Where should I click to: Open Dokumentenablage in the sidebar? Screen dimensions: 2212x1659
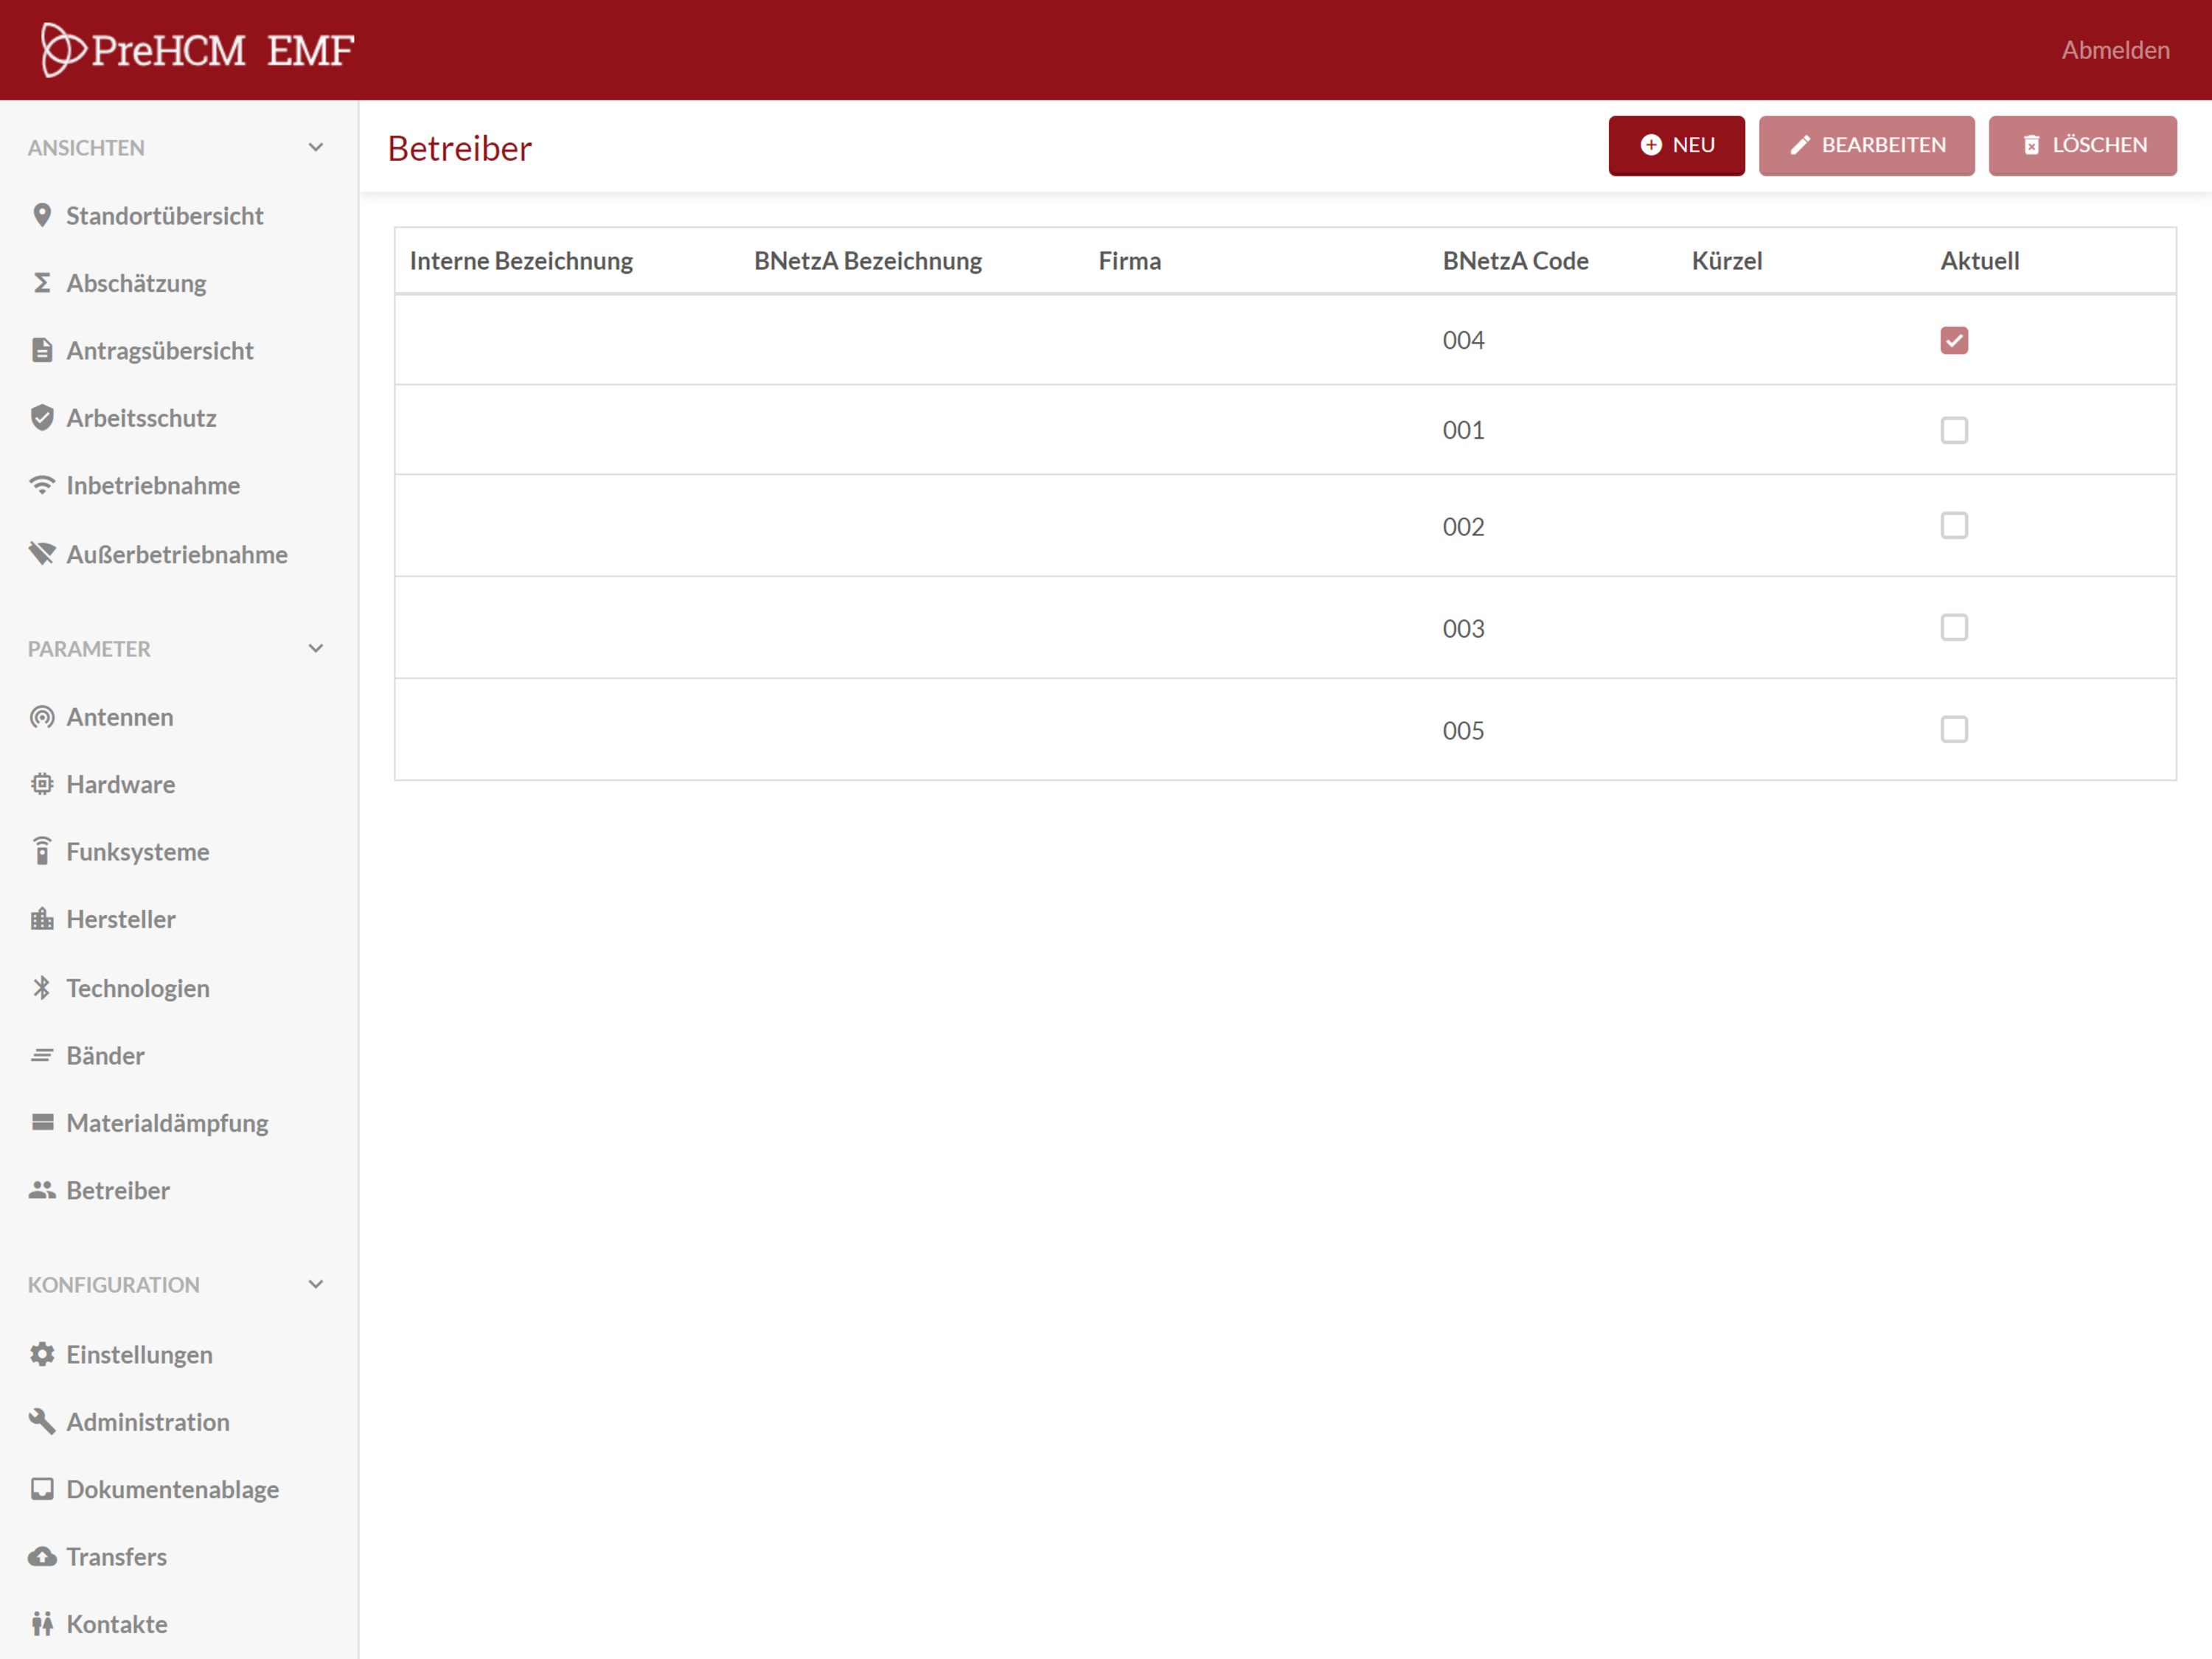pyautogui.click(x=172, y=1489)
